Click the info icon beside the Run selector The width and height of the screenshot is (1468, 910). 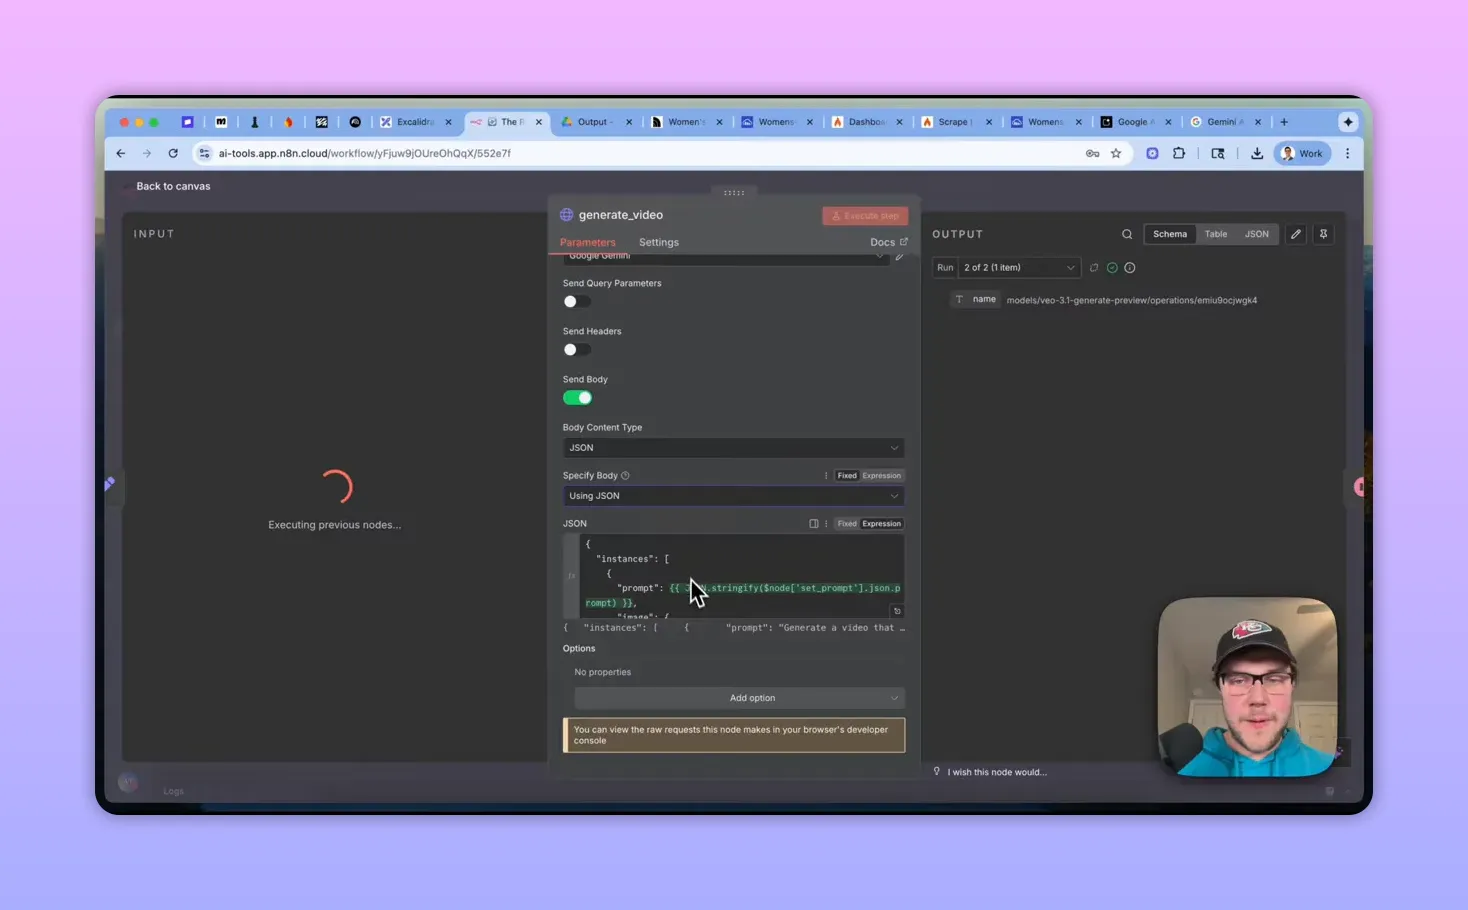coord(1130,268)
